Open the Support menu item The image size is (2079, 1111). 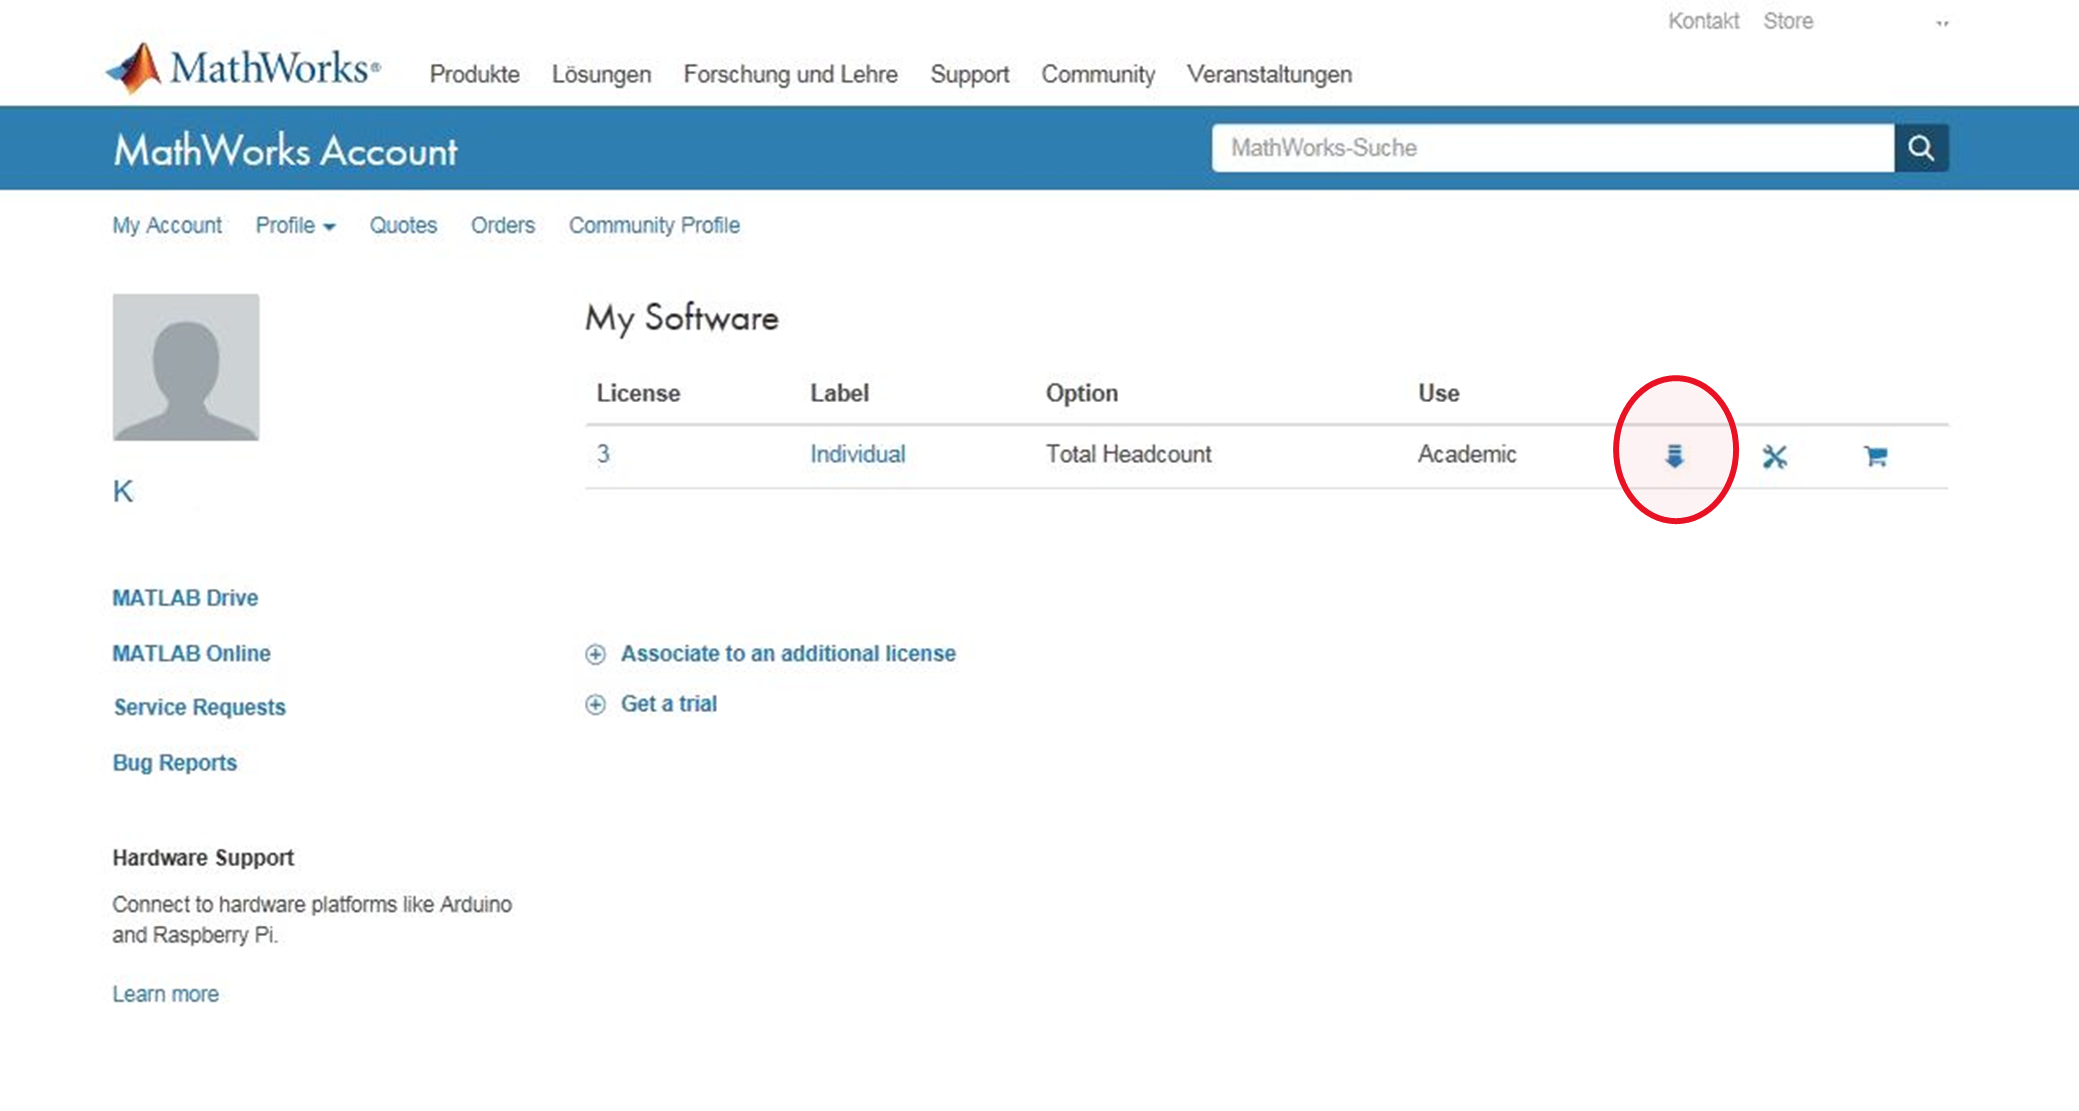pyautogui.click(x=968, y=74)
